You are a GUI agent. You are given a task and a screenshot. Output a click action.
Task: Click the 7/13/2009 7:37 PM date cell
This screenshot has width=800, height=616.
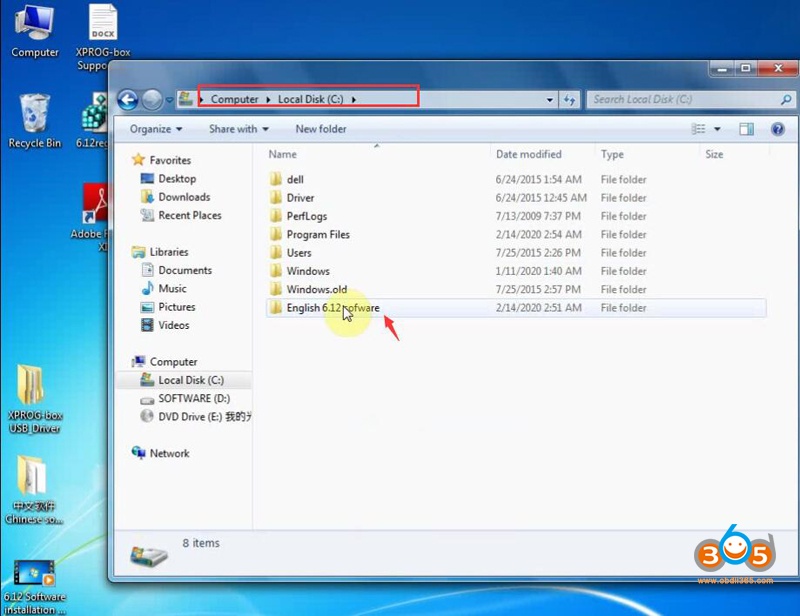click(538, 216)
